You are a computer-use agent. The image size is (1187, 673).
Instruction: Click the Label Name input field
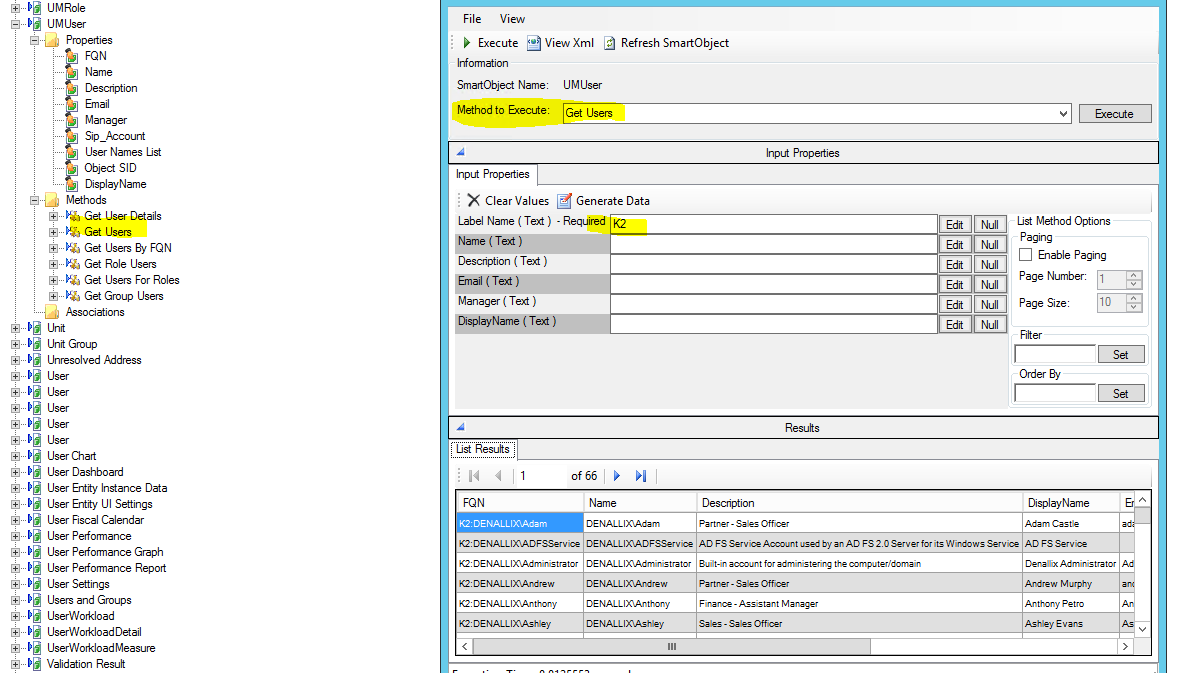pos(774,224)
